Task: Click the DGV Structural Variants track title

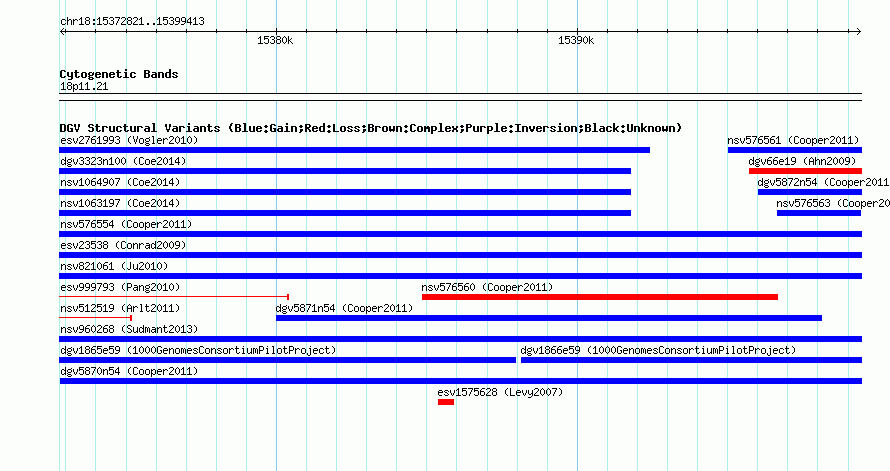Action: (x=371, y=128)
